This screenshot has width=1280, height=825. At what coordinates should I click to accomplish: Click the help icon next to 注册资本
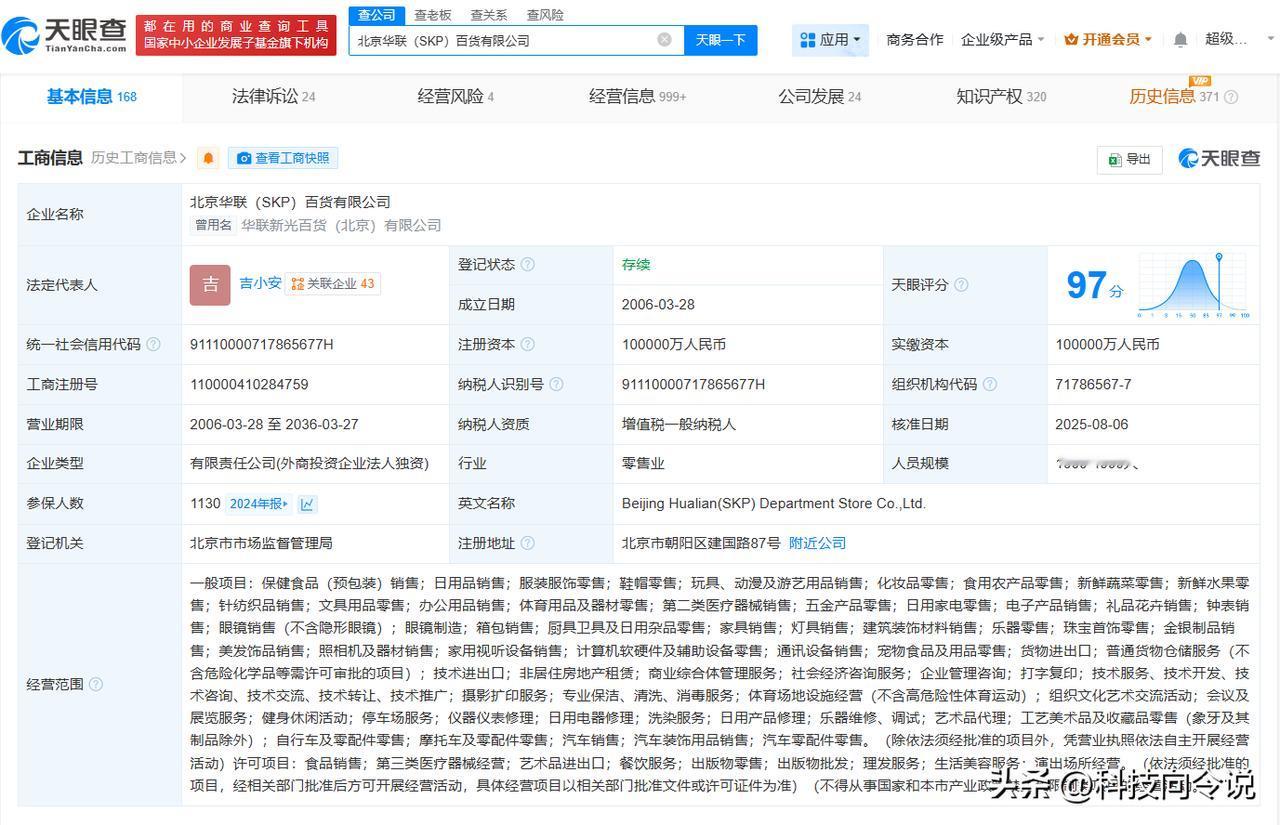[527, 344]
